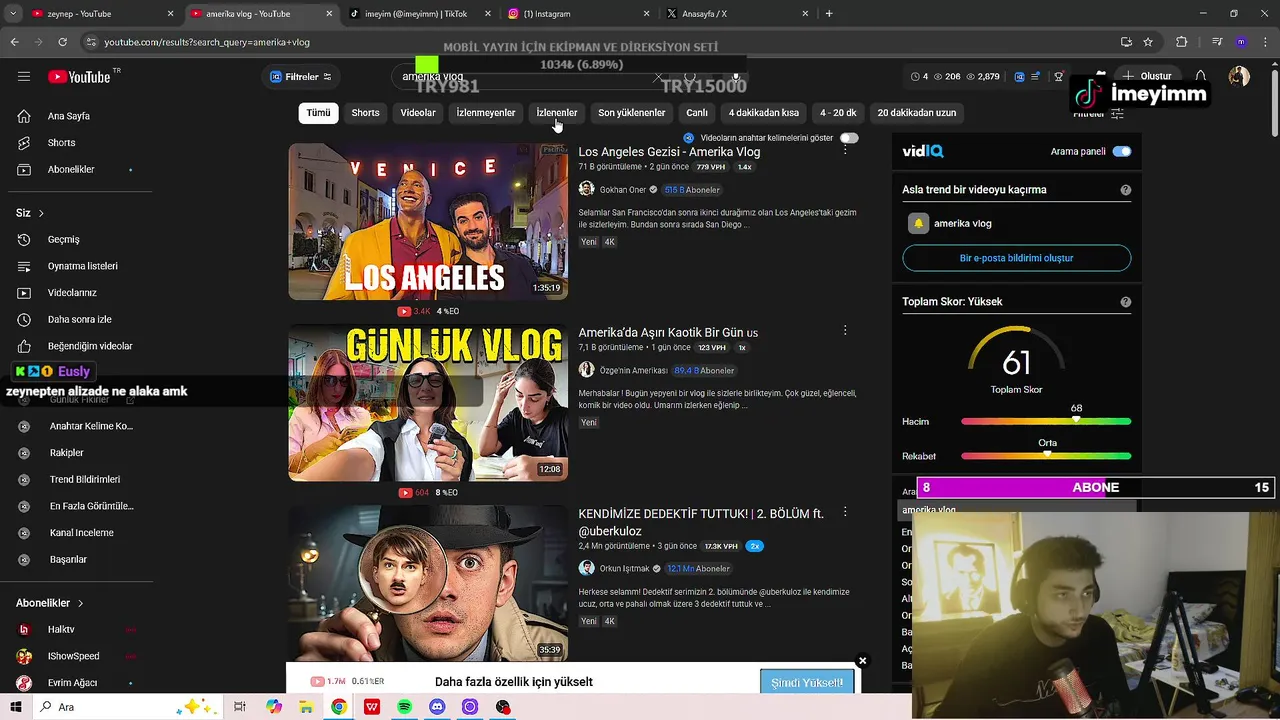
Task: Select the 20 dakikadan uzun chip
Action: pos(917,113)
